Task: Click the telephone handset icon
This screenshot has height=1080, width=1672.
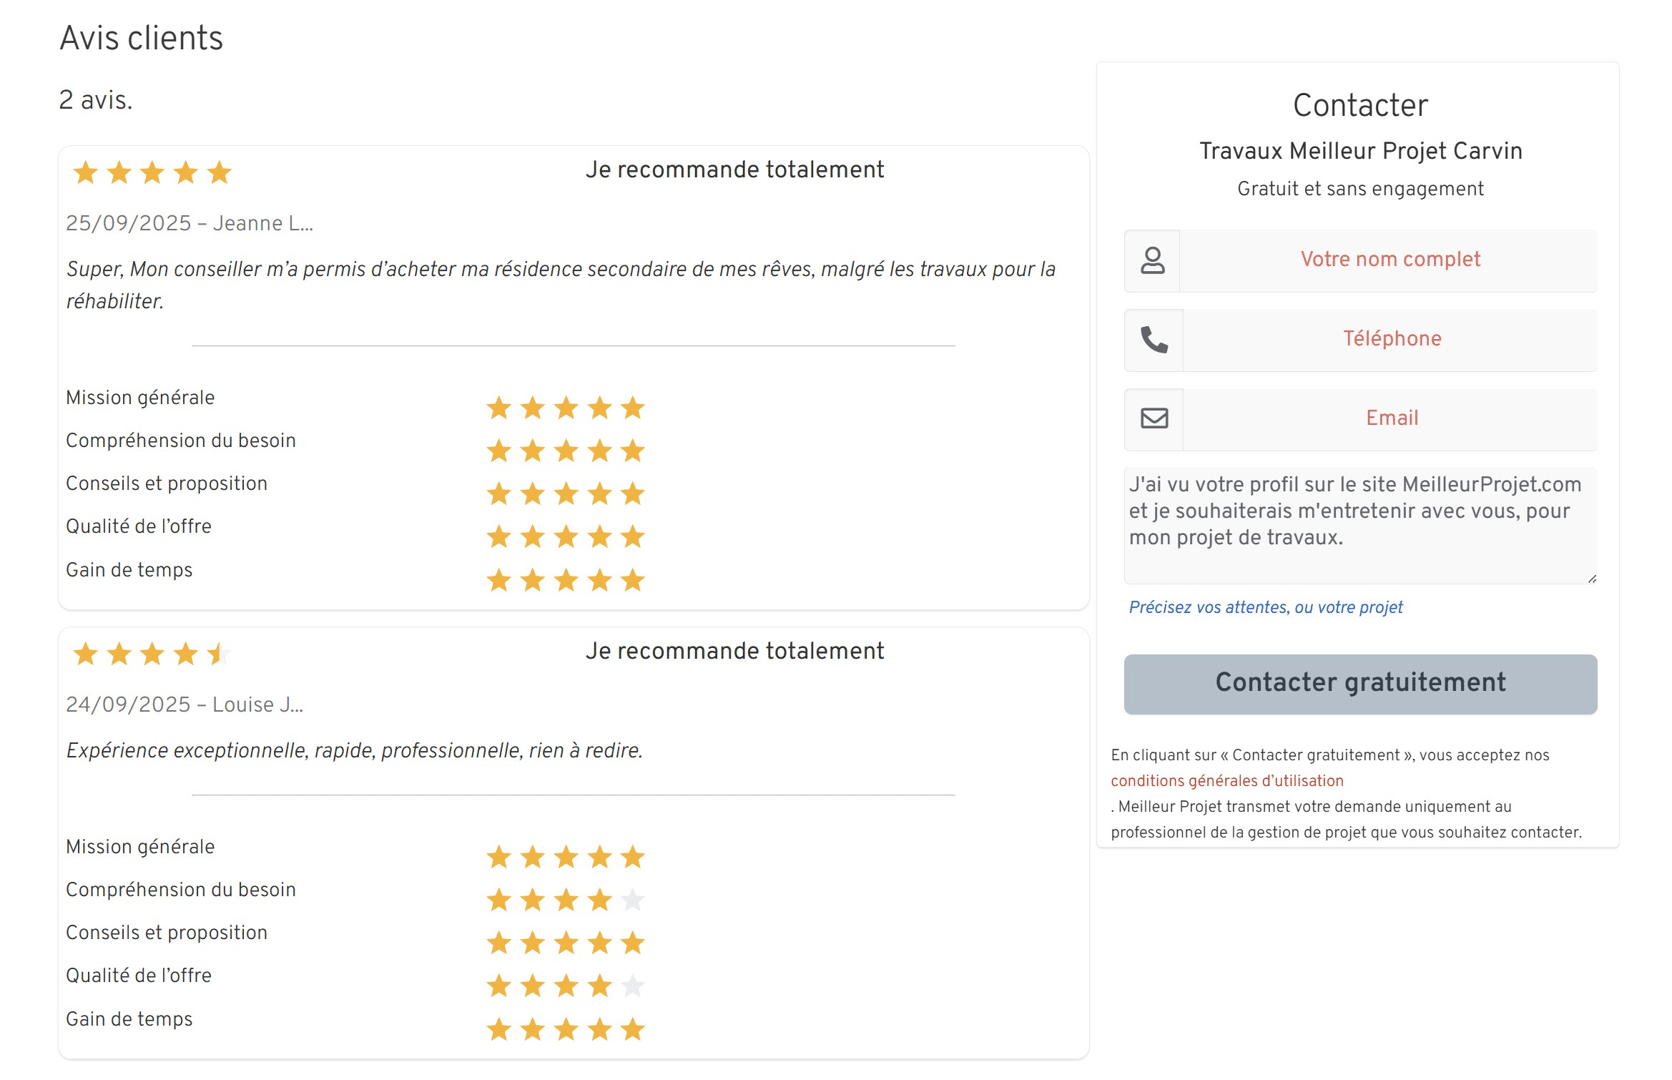Action: click(1154, 339)
